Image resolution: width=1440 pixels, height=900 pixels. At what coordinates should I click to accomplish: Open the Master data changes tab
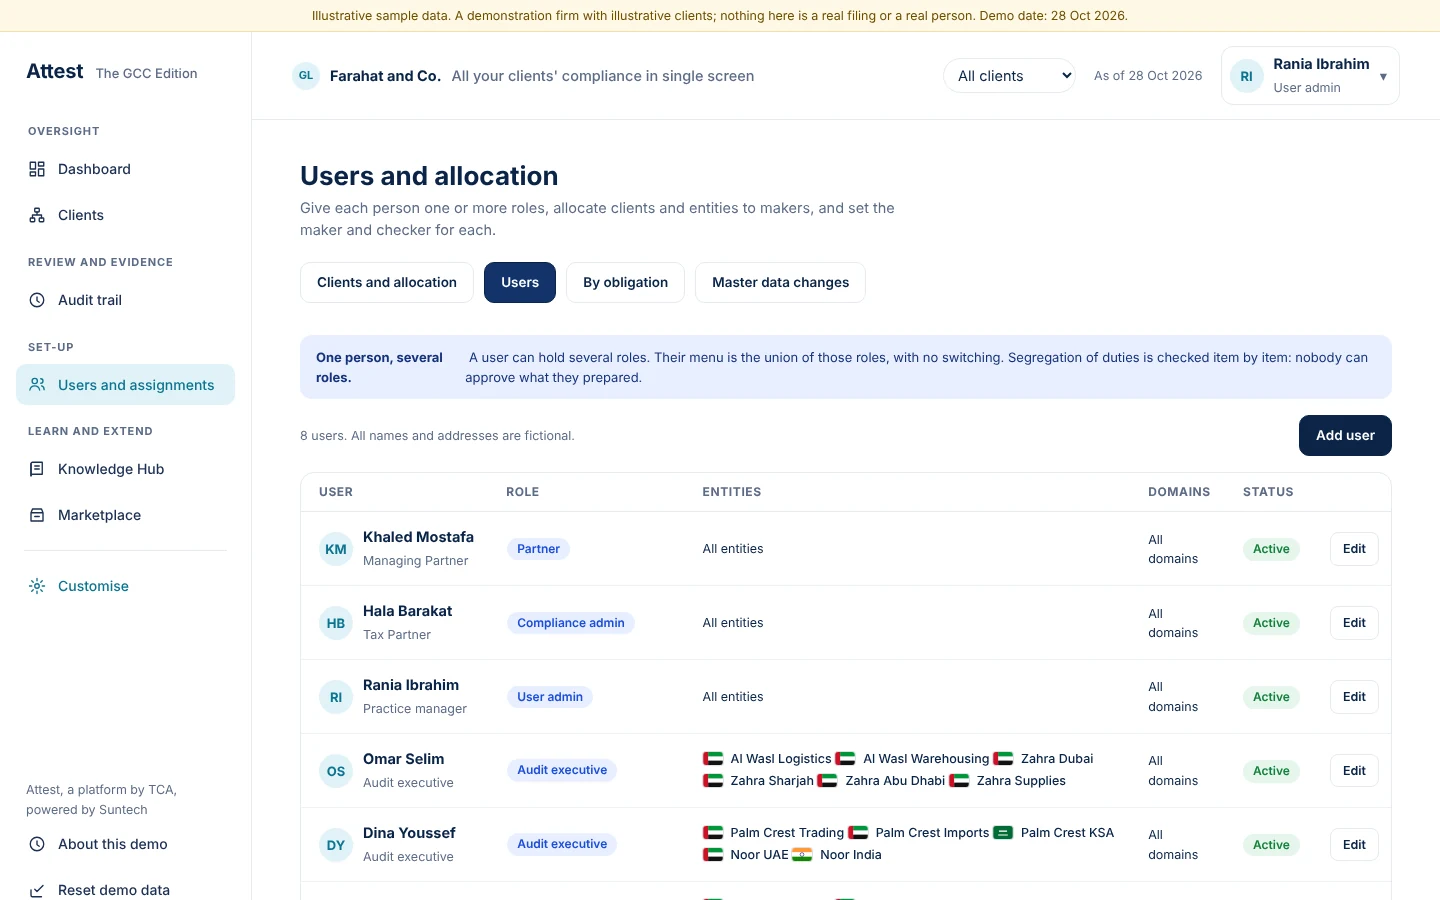point(780,283)
